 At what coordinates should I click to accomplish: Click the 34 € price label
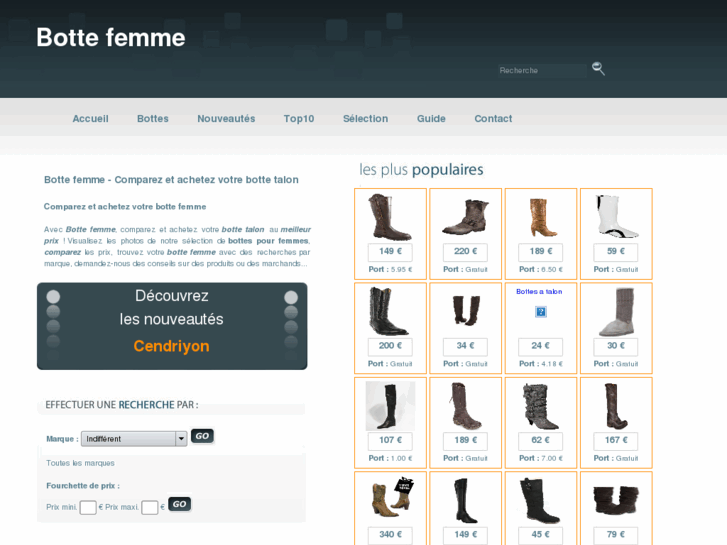[465, 346]
